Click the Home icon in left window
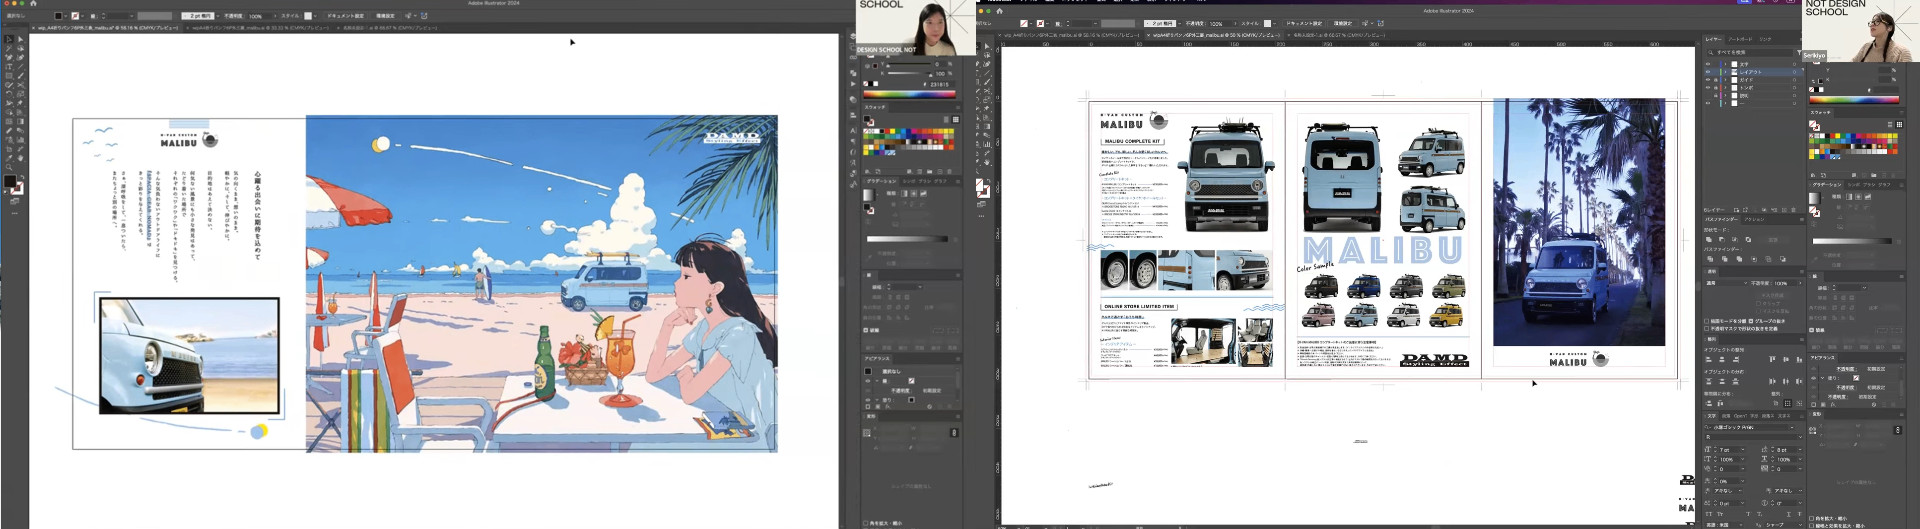The height and width of the screenshot is (529, 1920). click(33, 3)
